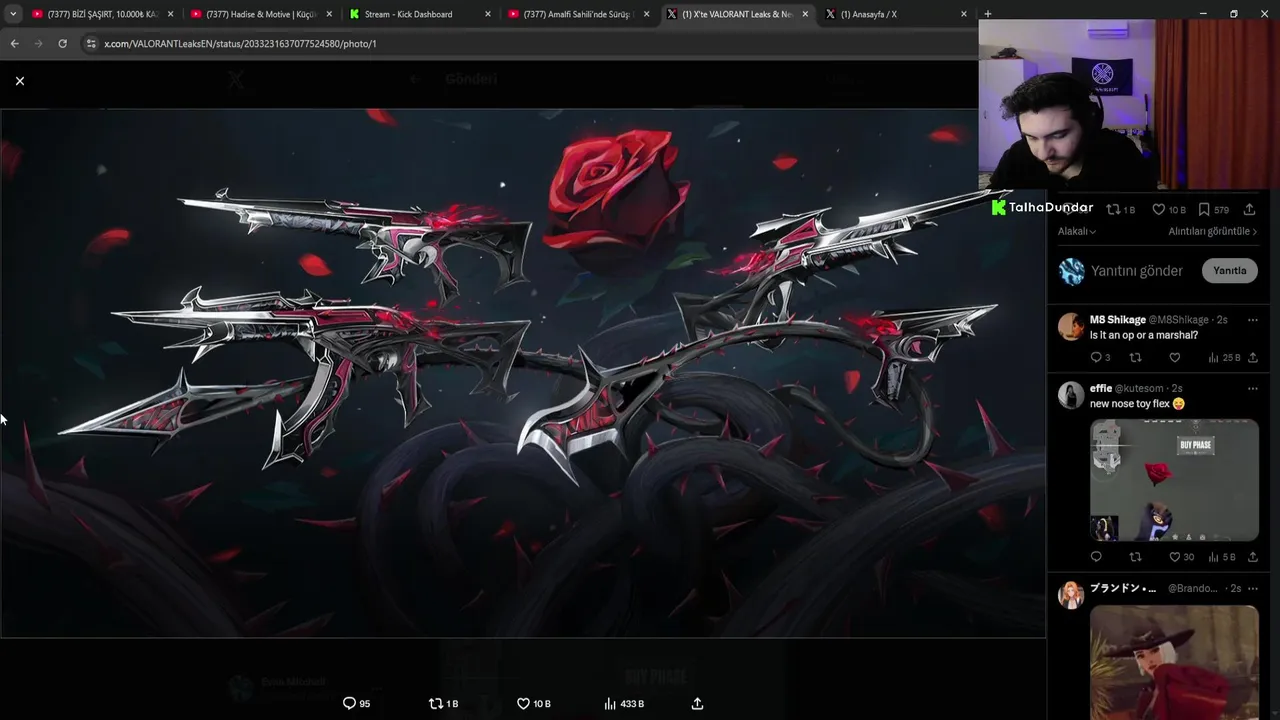Switch to the Hadise & Motive tab
1280x720 pixels.
pyautogui.click(x=262, y=14)
